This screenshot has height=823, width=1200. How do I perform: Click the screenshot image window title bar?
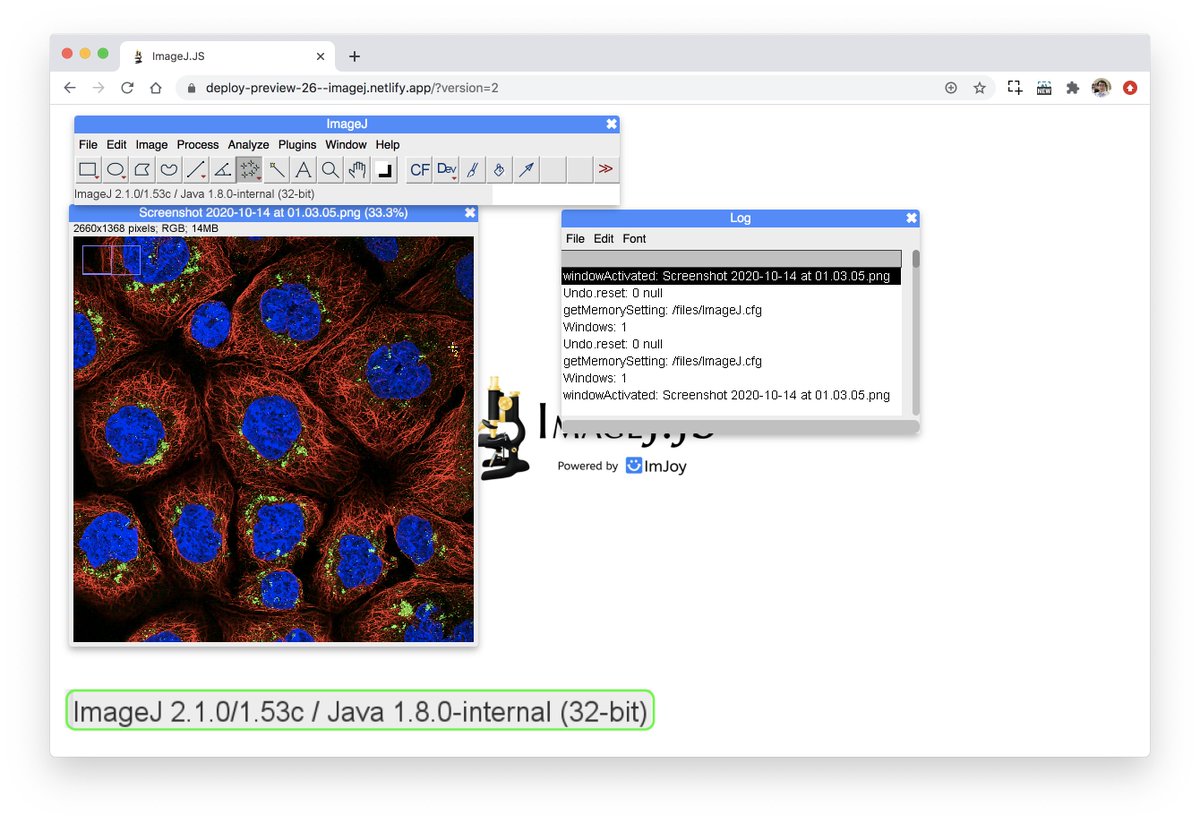tap(273, 213)
